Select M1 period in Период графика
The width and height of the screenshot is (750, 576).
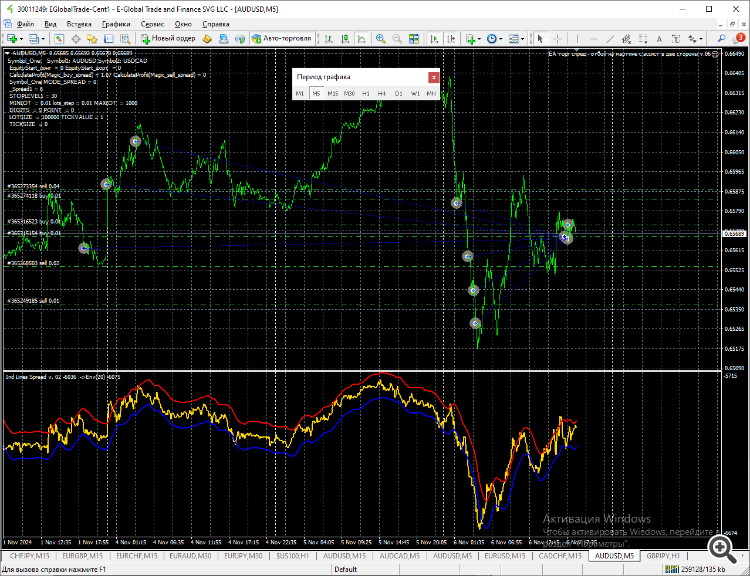(x=300, y=93)
